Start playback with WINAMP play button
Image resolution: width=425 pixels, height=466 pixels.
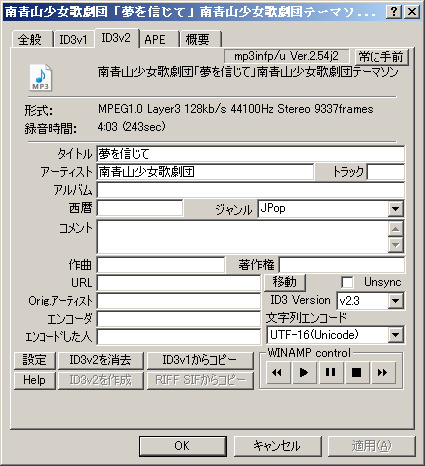(x=304, y=372)
